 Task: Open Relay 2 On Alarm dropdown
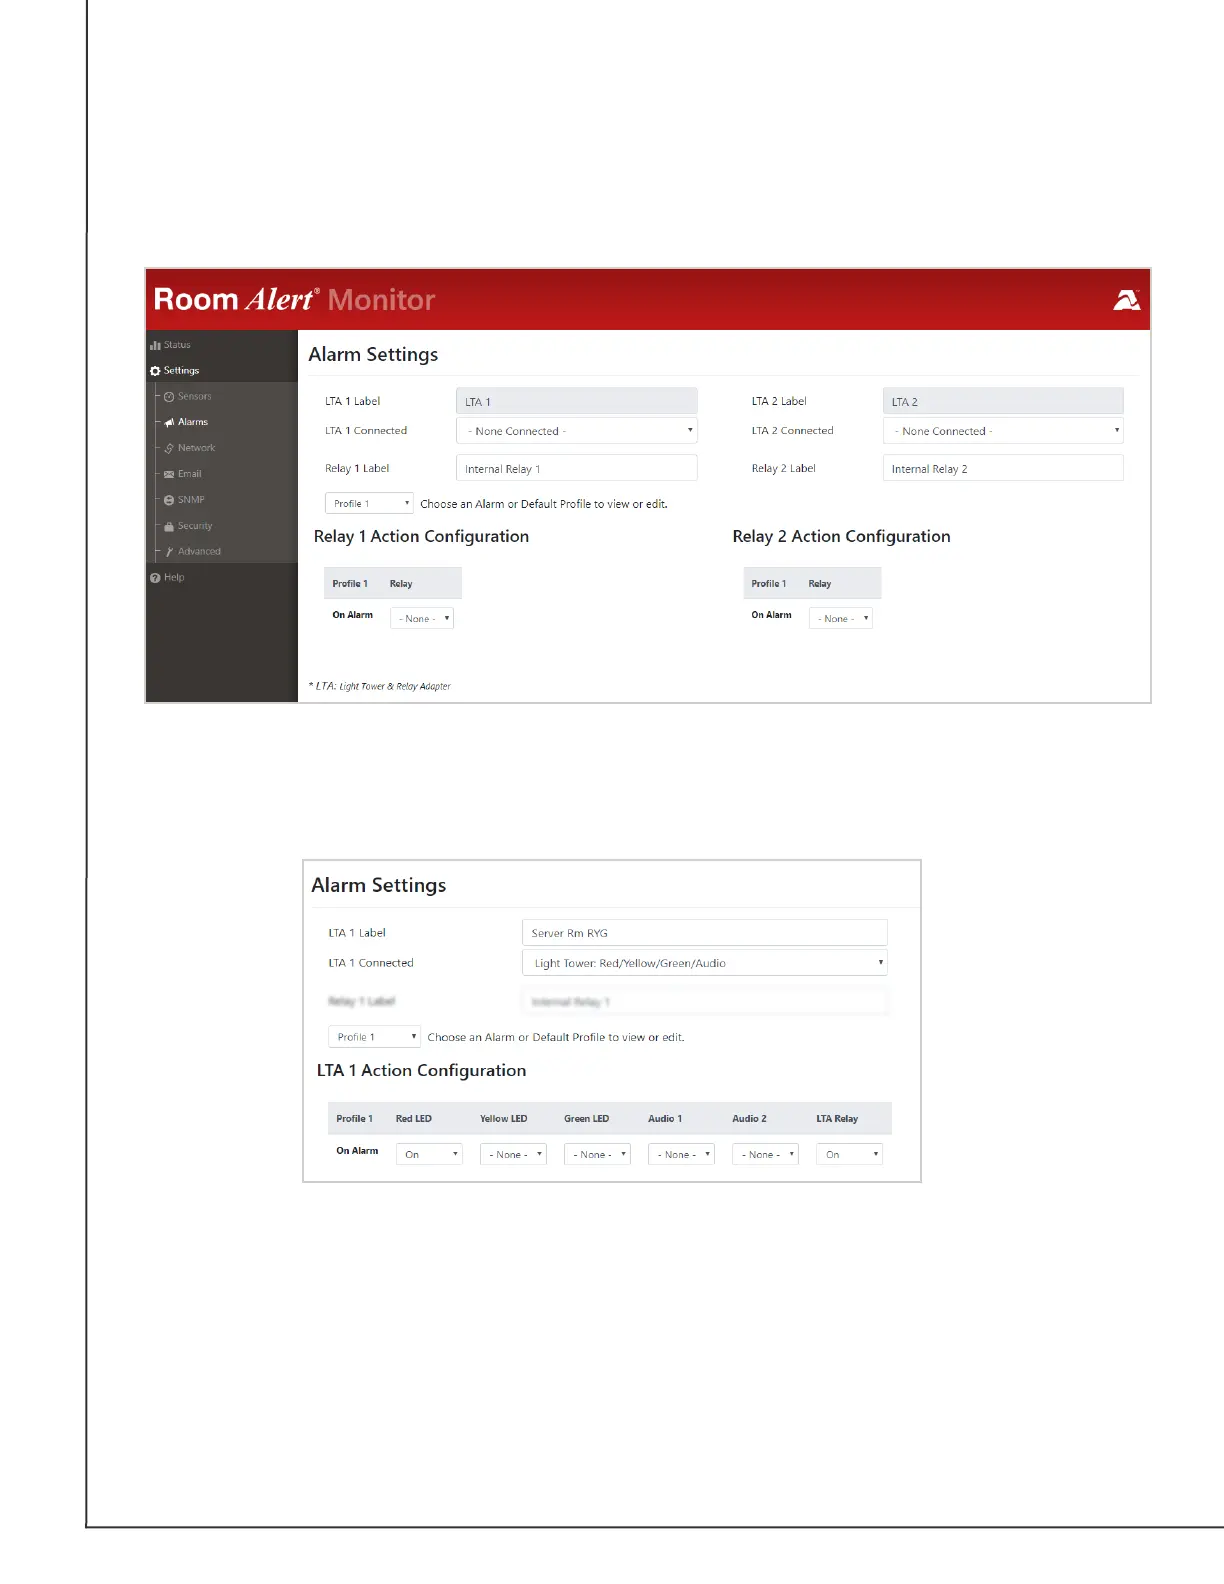click(x=841, y=618)
